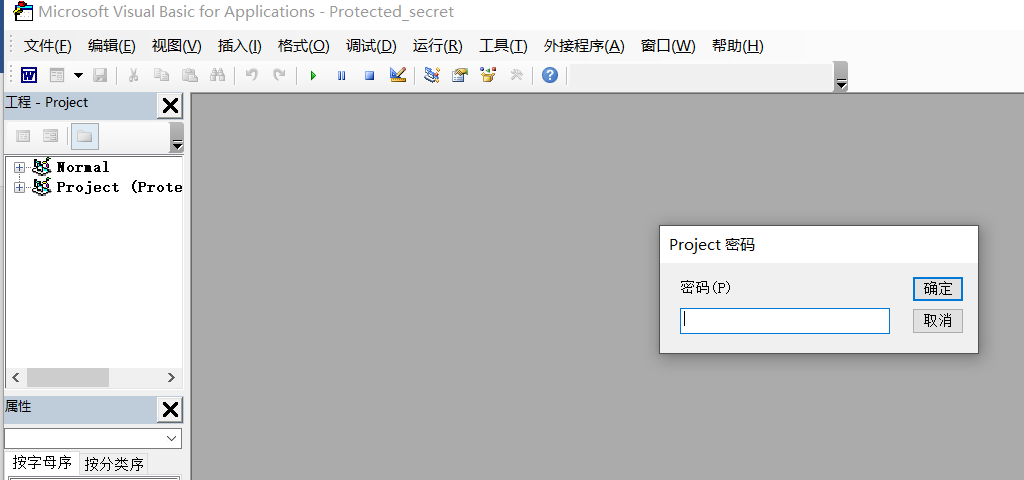Switch to the 按分类序 tab
This screenshot has height=480, width=1024.
[114, 464]
